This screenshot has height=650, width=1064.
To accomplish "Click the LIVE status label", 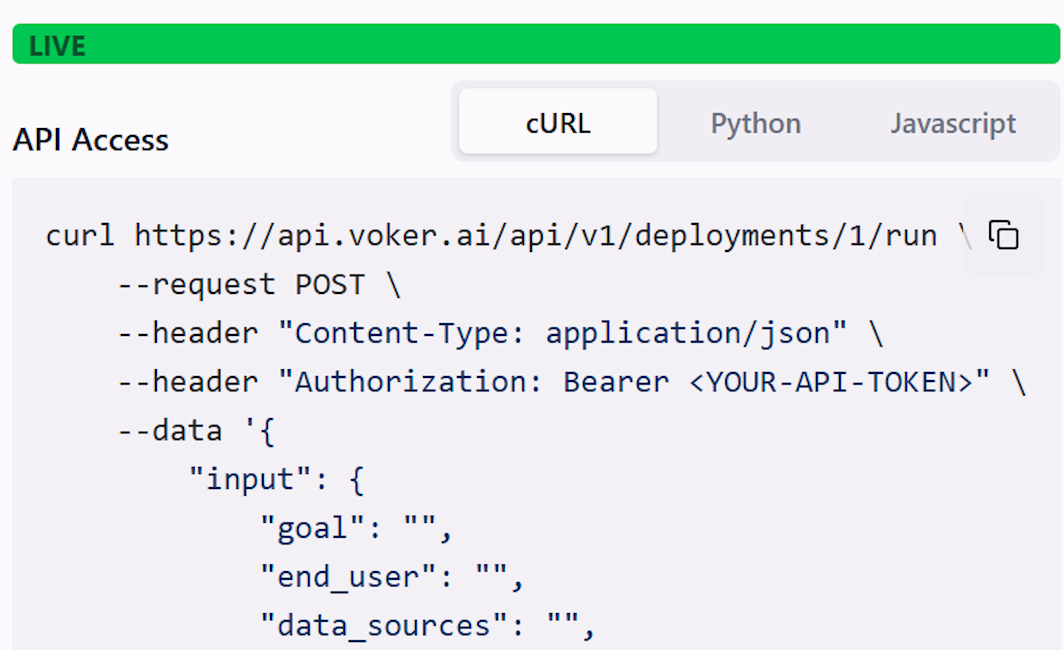I will coord(57,46).
